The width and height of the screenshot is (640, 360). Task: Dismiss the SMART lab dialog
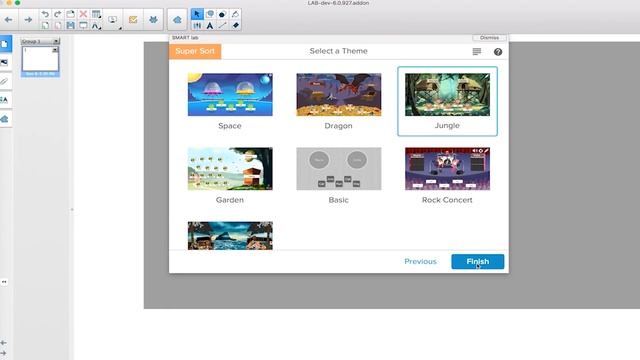(x=489, y=38)
